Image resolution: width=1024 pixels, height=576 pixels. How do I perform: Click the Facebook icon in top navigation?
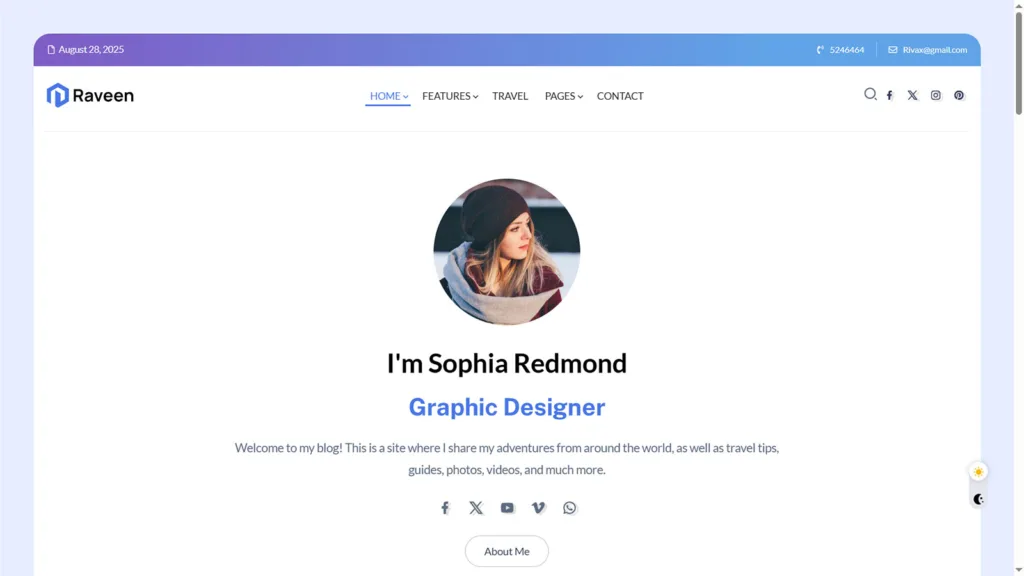(x=889, y=96)
